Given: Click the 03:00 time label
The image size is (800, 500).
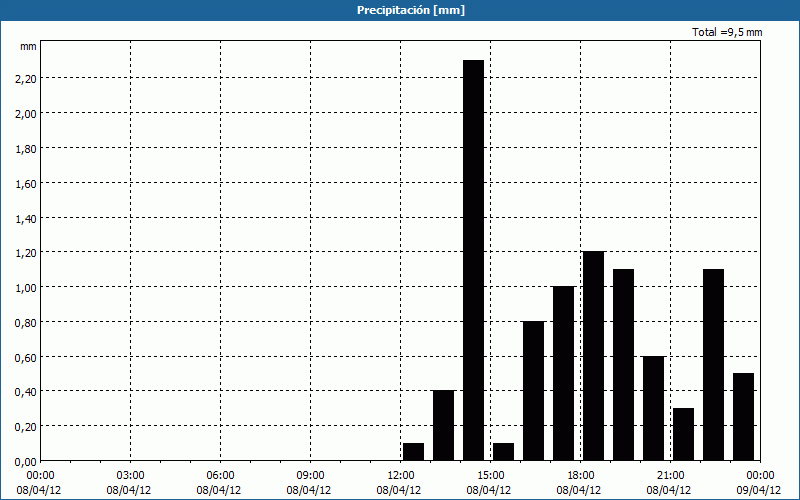Looking at the screenshot, I should pos(130,476).
